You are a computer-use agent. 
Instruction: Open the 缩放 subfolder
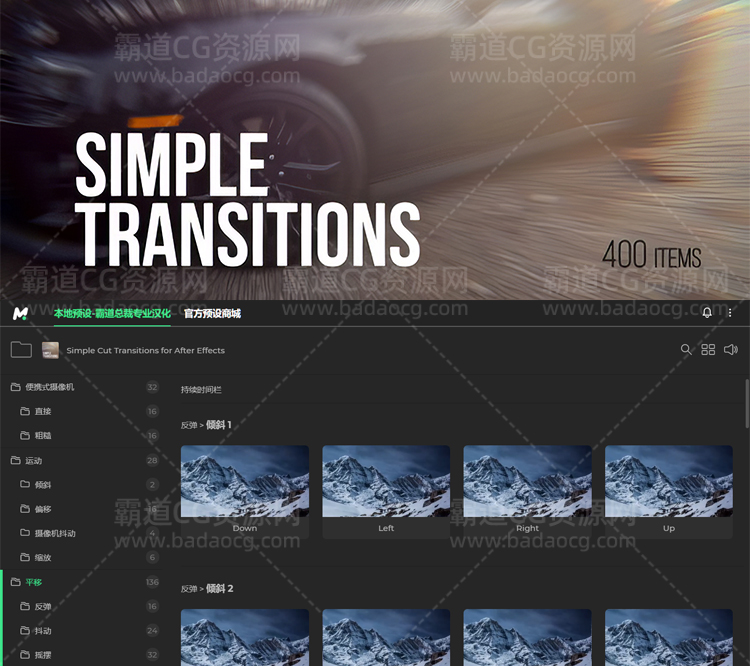pos(43,557)
